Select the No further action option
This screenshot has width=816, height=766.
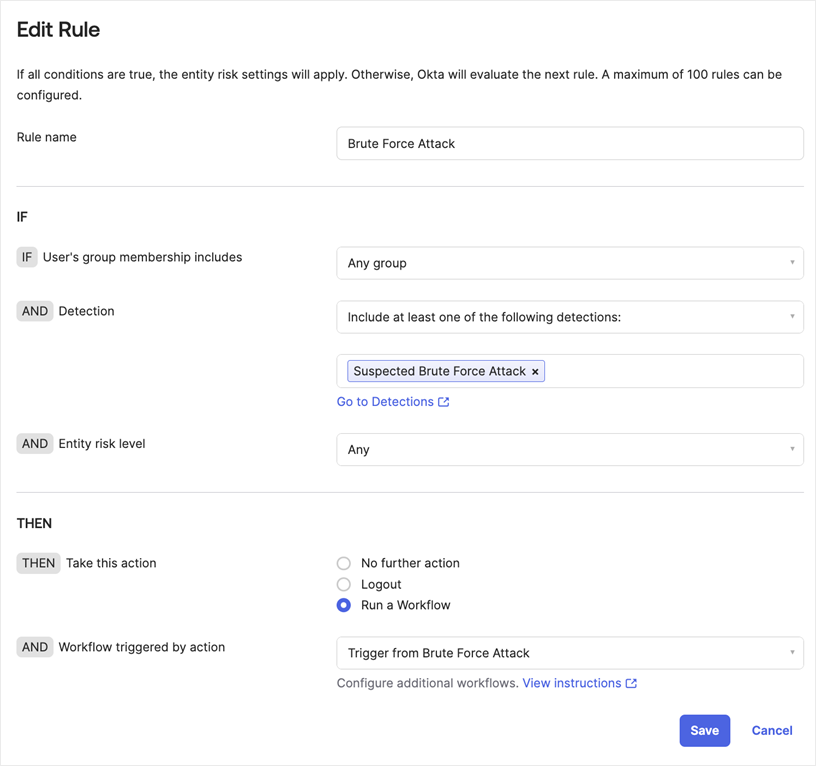344,563
